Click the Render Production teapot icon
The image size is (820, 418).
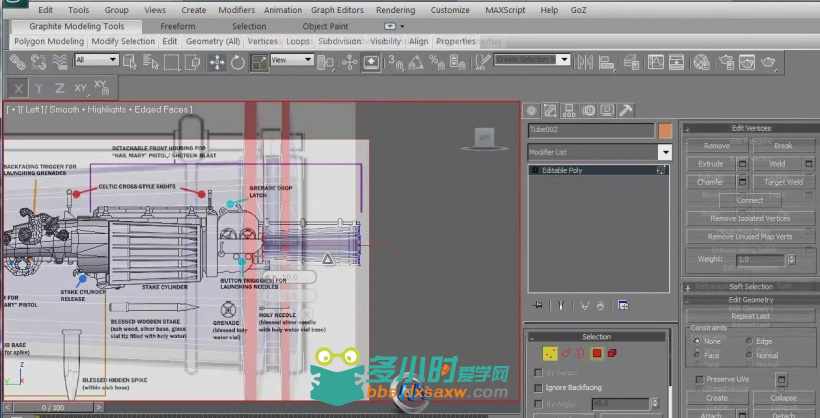click(x=768, y=63)
